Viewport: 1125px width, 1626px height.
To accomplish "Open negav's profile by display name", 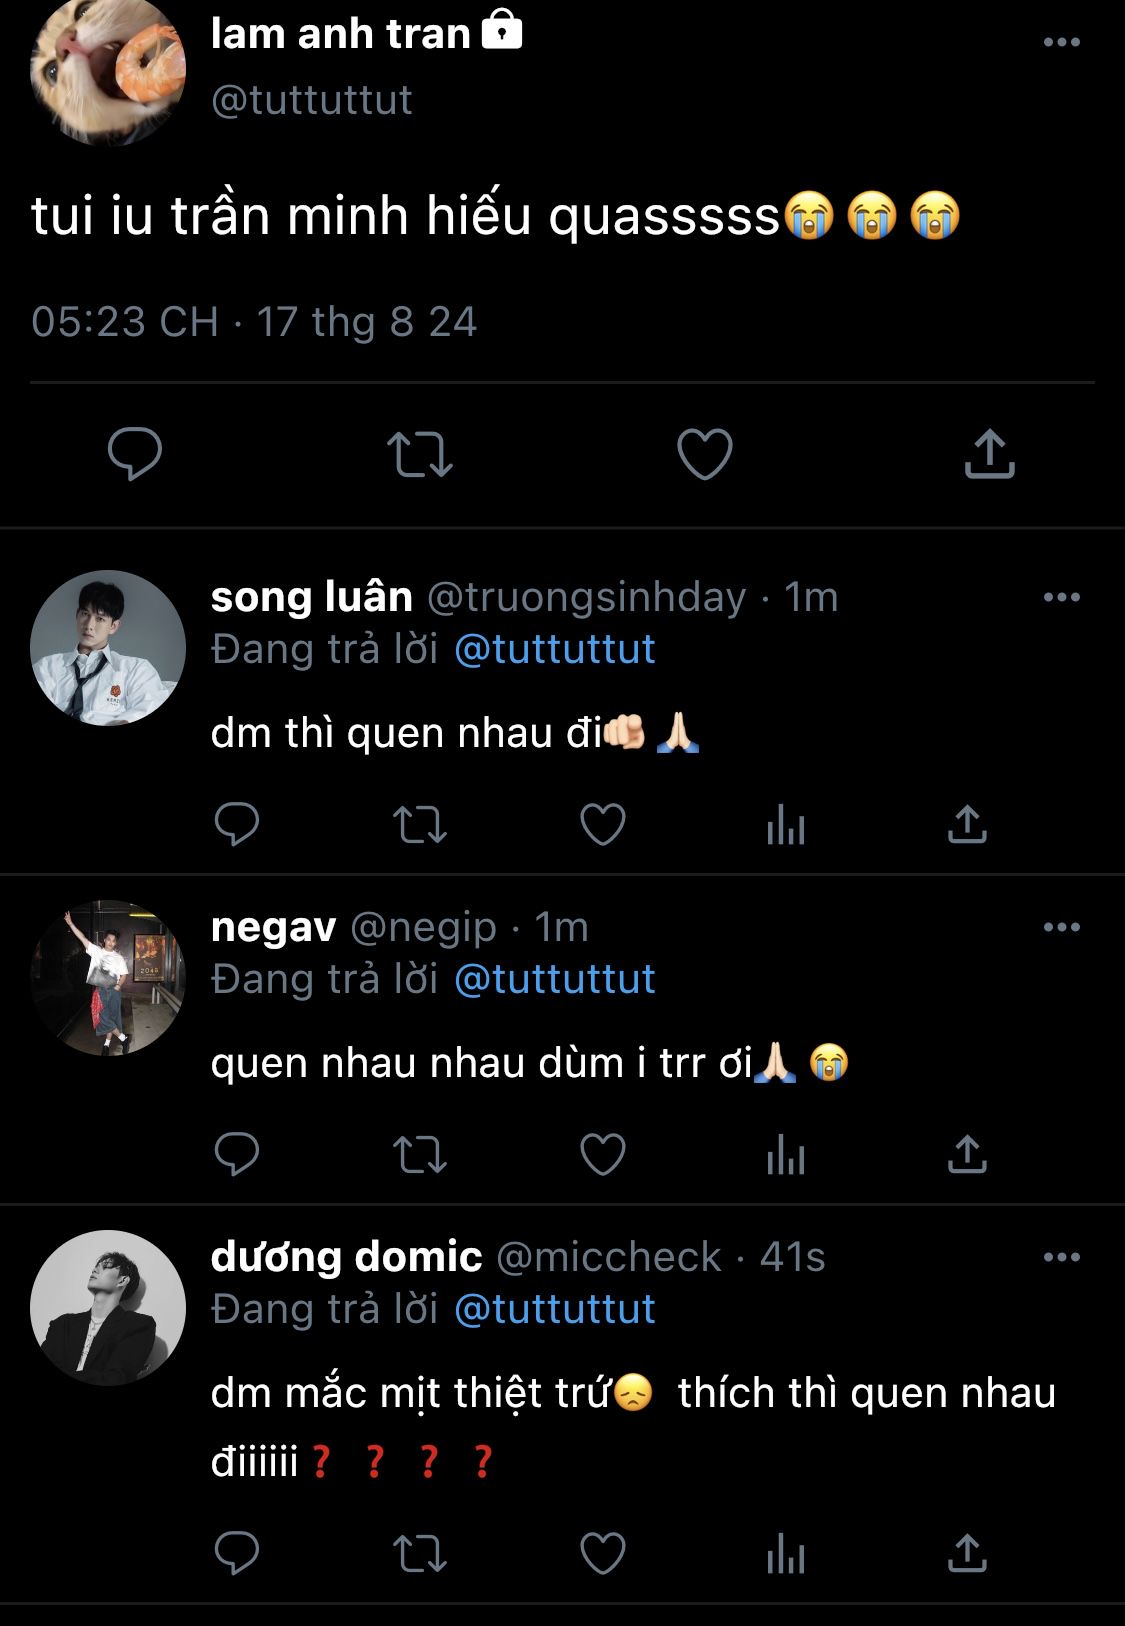I will coord(273,927).
